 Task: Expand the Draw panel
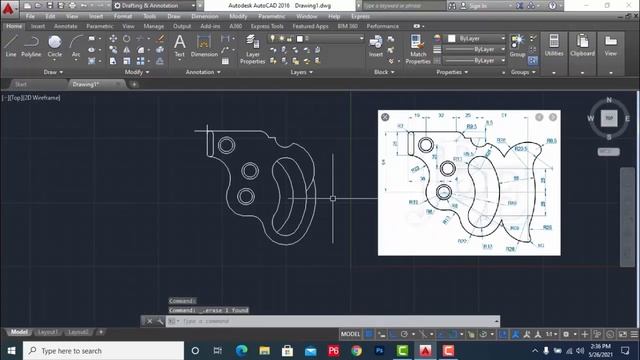pyautogui.click(x=53, y=72)
